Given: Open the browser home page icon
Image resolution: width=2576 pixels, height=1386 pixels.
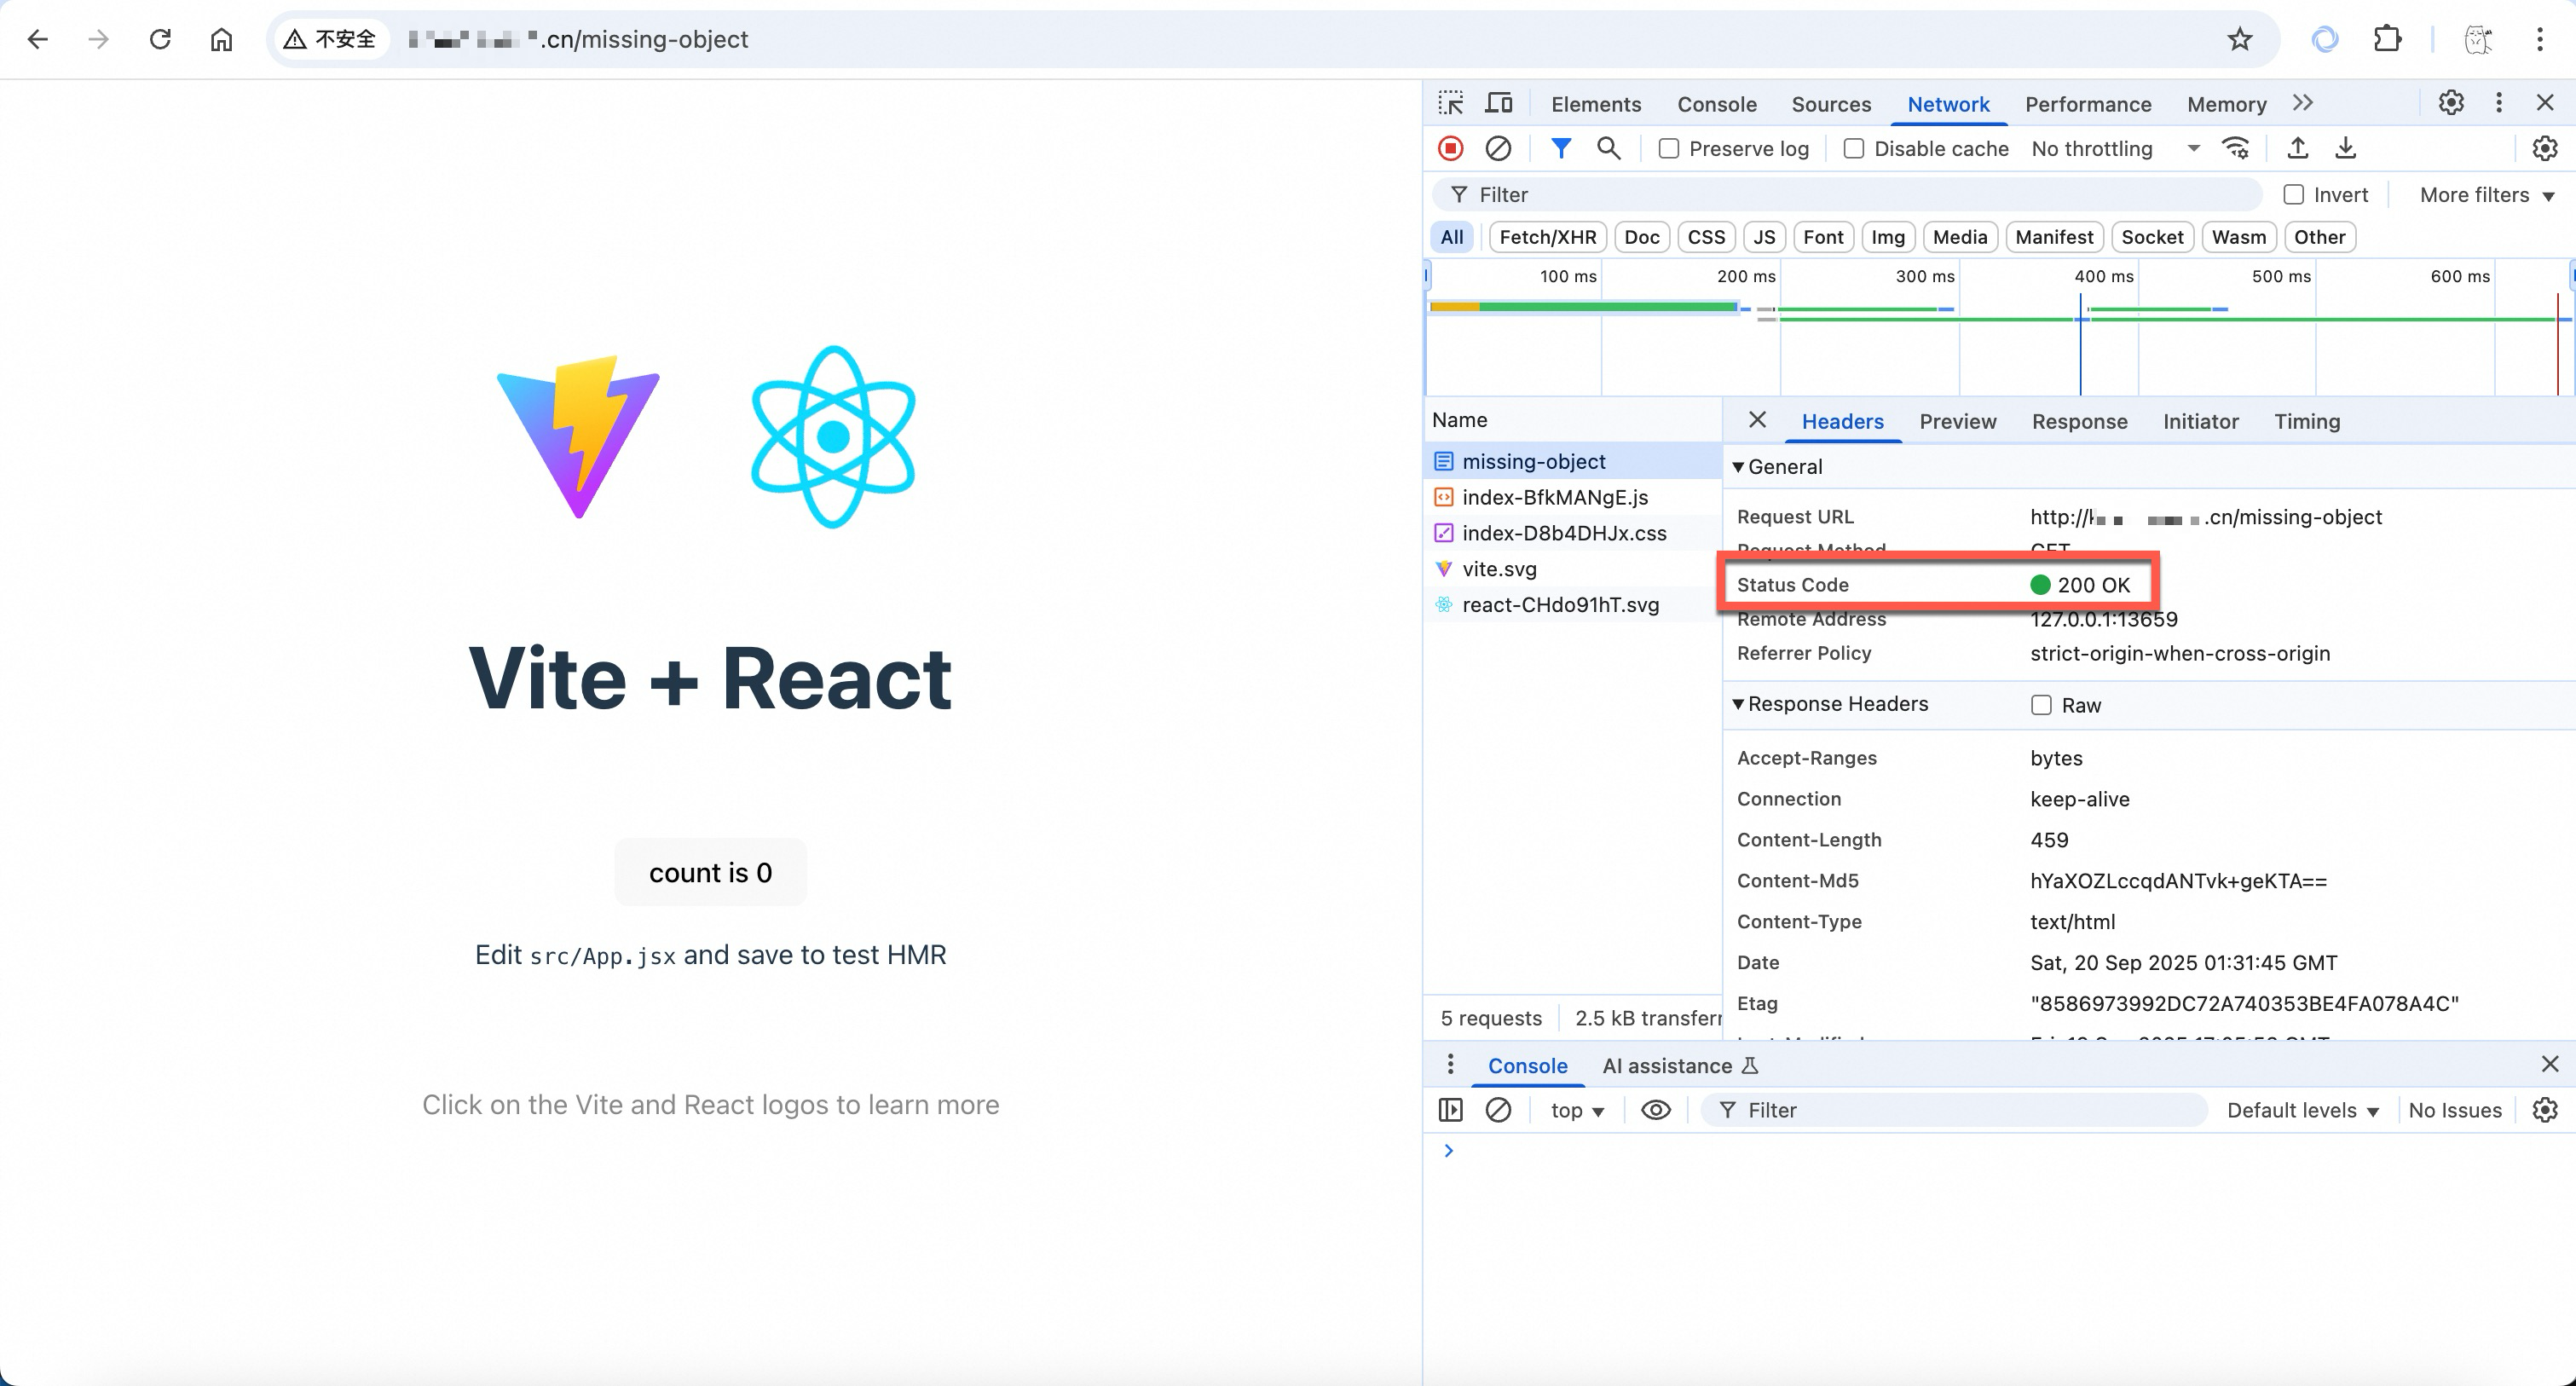Looking at the screenshot, I should (x=221, y=40).
